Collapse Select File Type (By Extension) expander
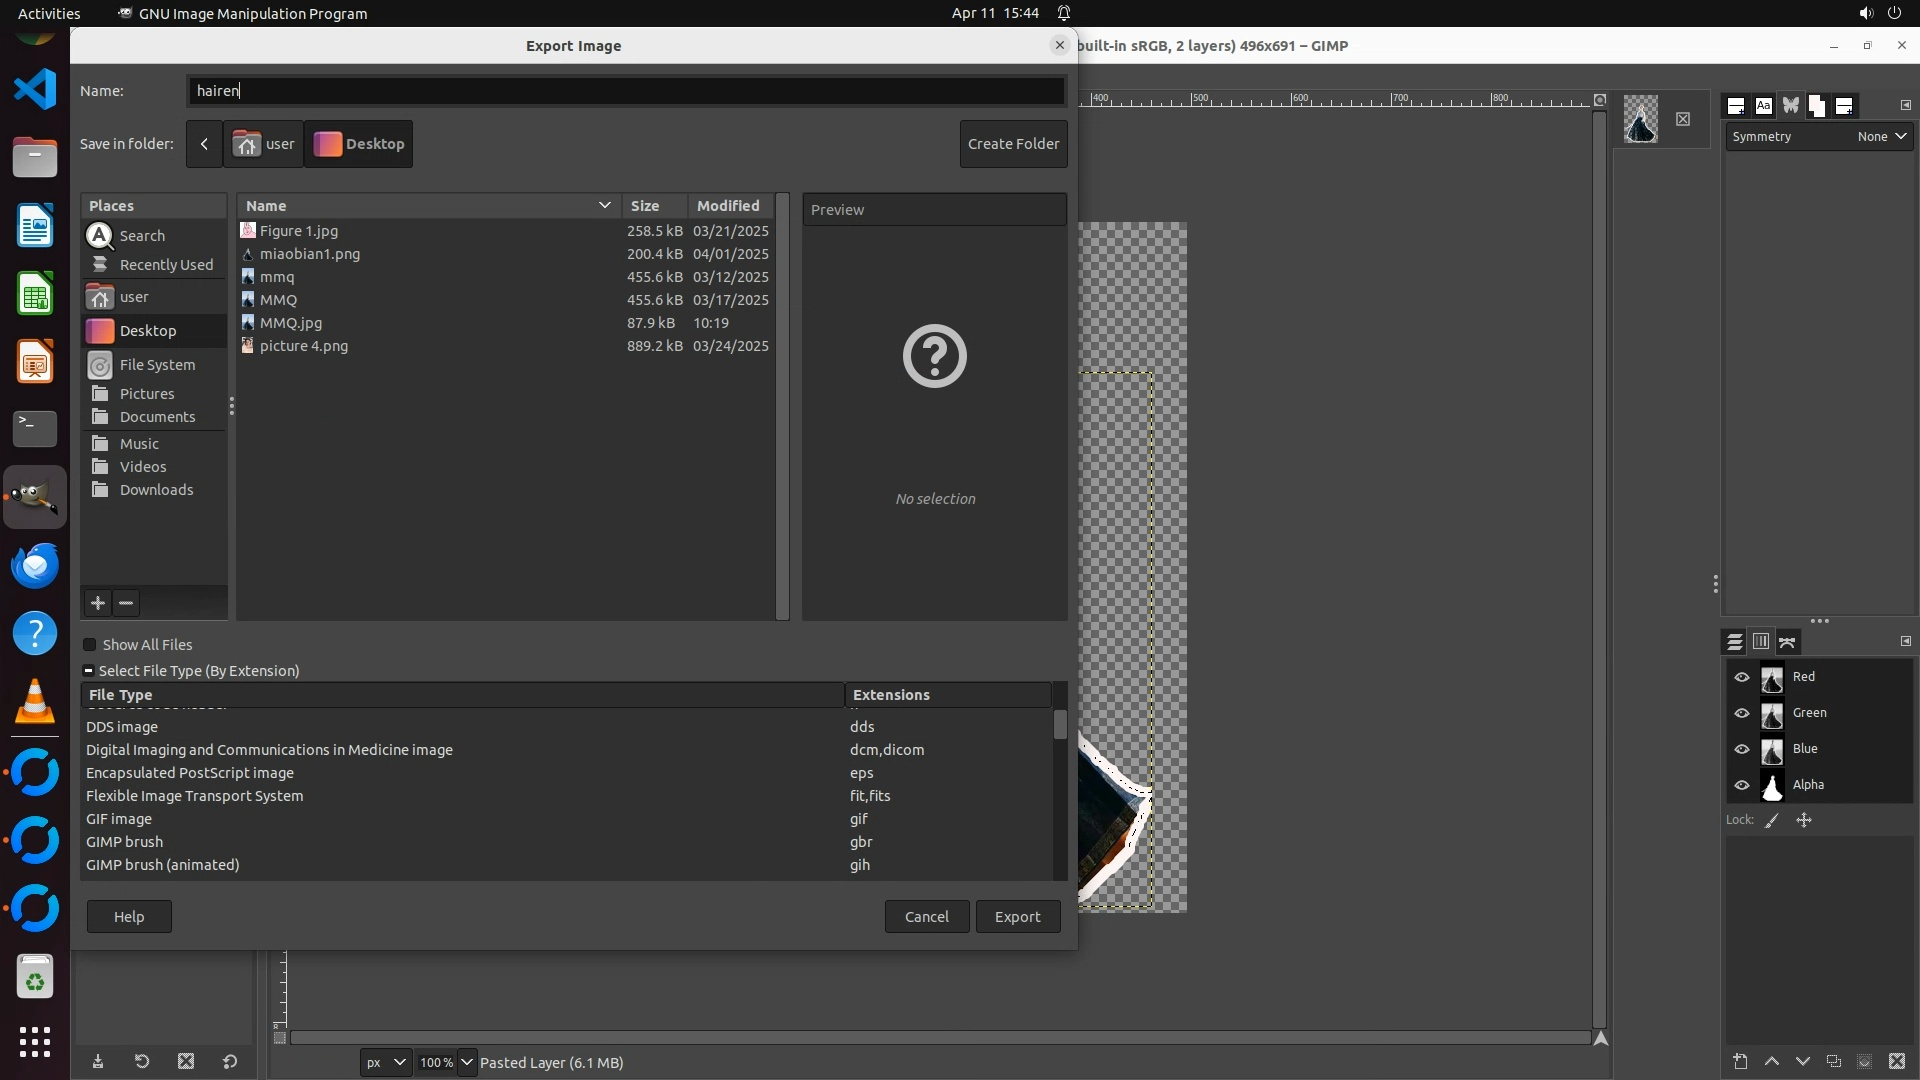Screen dimensions: 1920x1080 click(88, 671)
